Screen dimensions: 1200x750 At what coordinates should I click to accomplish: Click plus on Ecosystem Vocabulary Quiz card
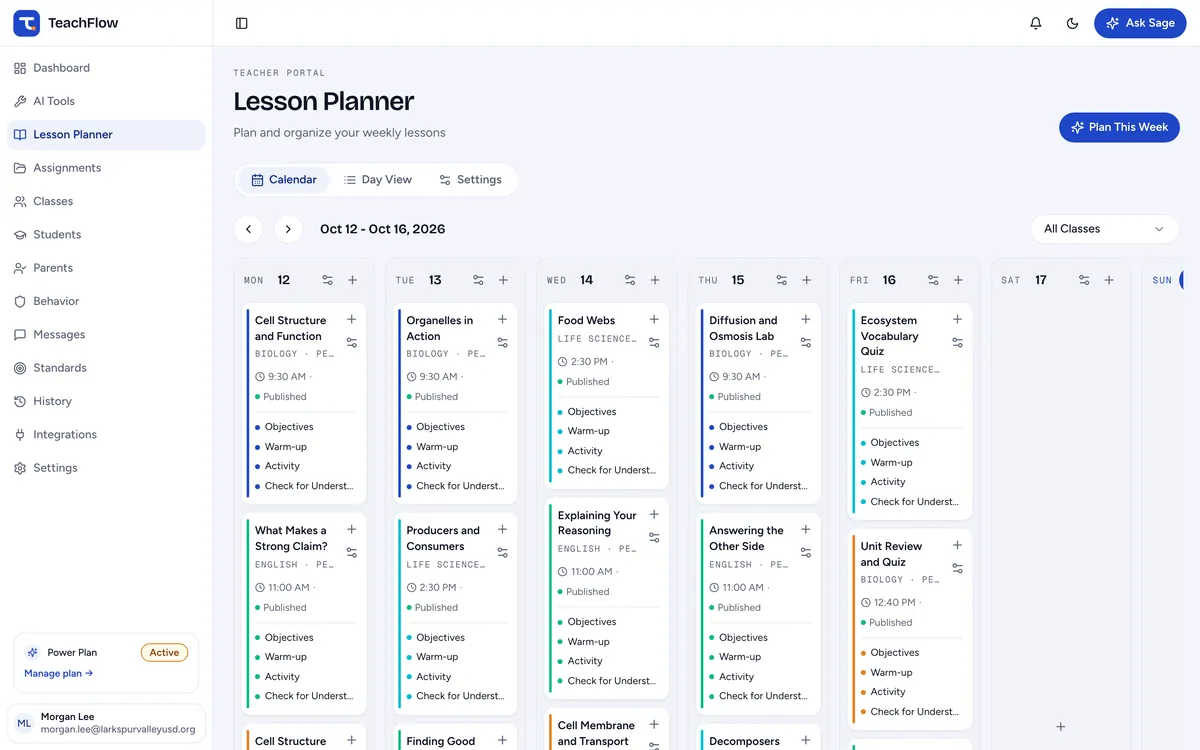[957, 319]
